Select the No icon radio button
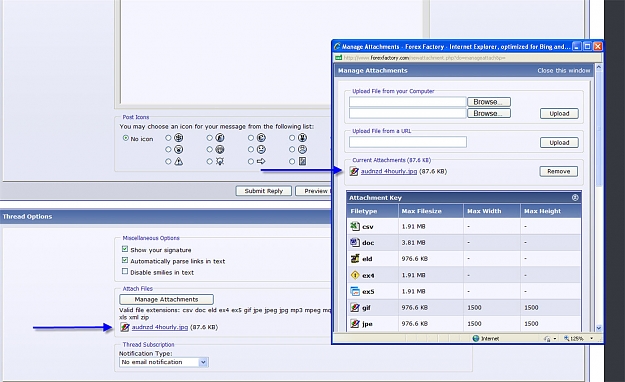Screen dimensions: 625x382 coord(126,138)
